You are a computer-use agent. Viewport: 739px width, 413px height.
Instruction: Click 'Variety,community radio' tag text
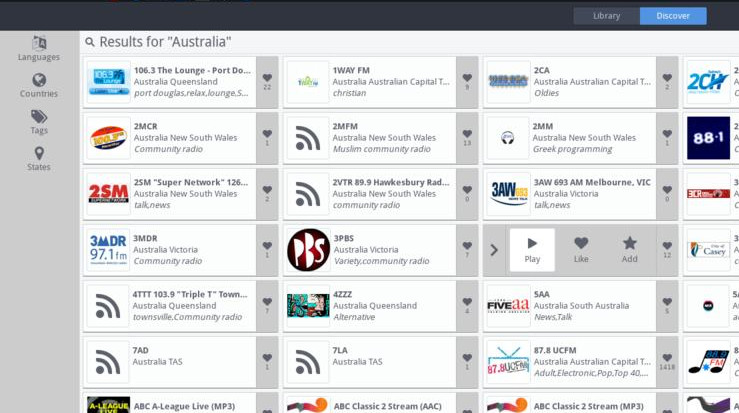coord(381,261)
